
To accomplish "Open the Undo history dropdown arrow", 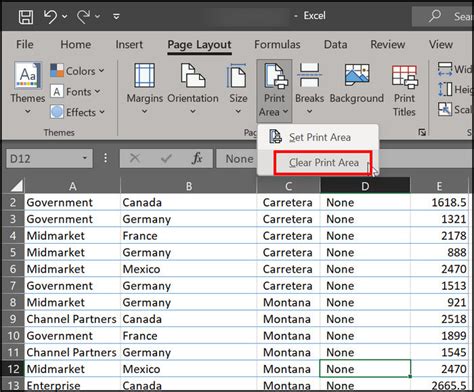I will coord(65,16).
